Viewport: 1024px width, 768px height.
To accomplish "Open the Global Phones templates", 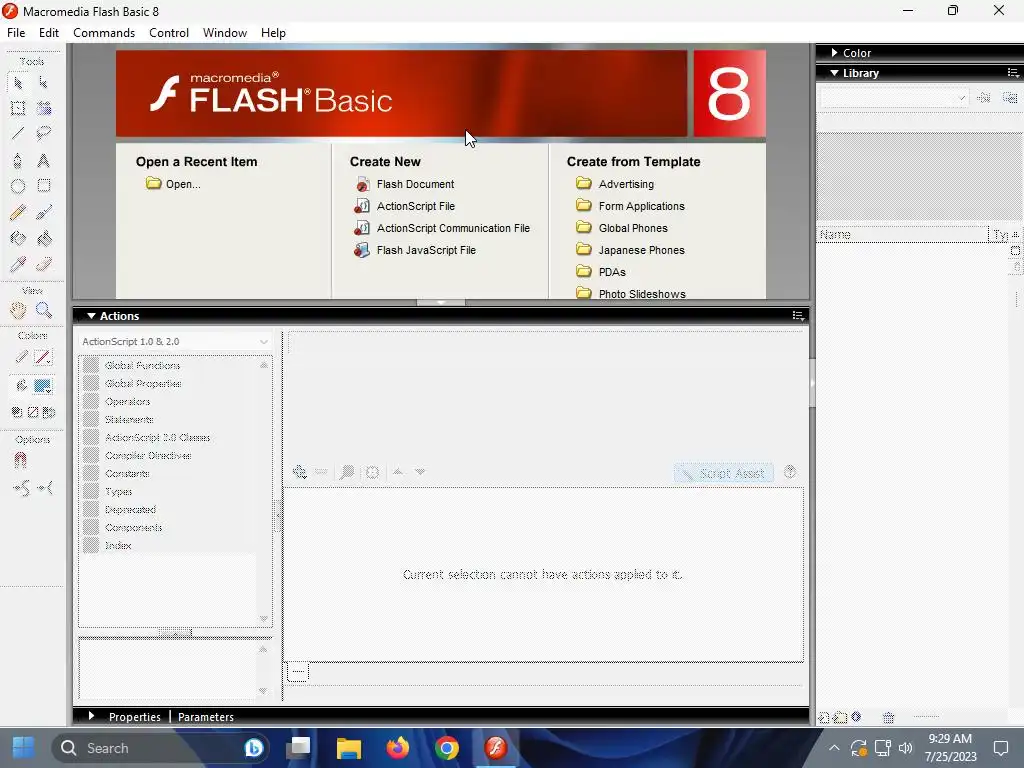I will click(x=622, y=229).
